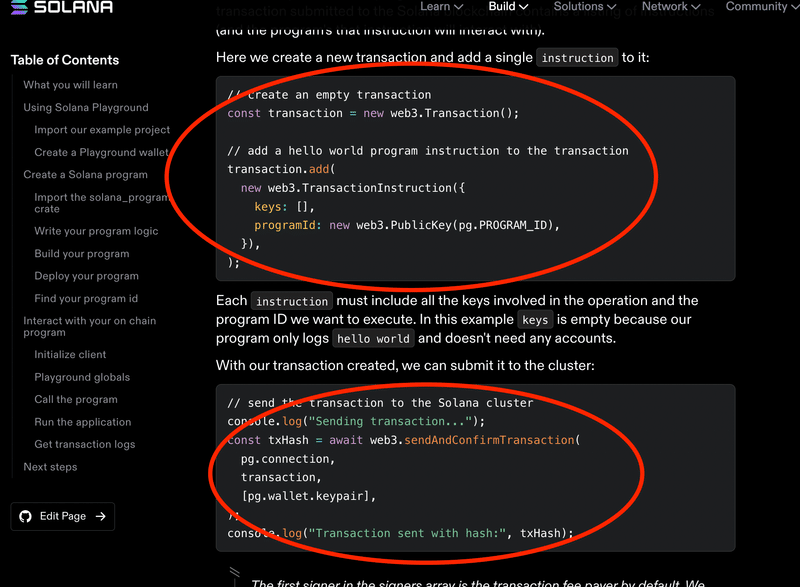Expand the Build dropdown chevron
Screen dimensions: 800x587
coord(523,7)
